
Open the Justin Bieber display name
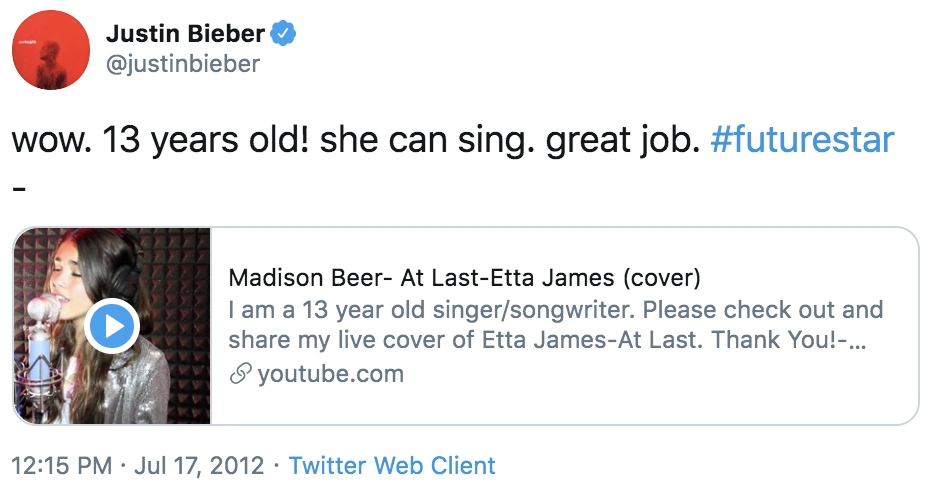point(185,34)
